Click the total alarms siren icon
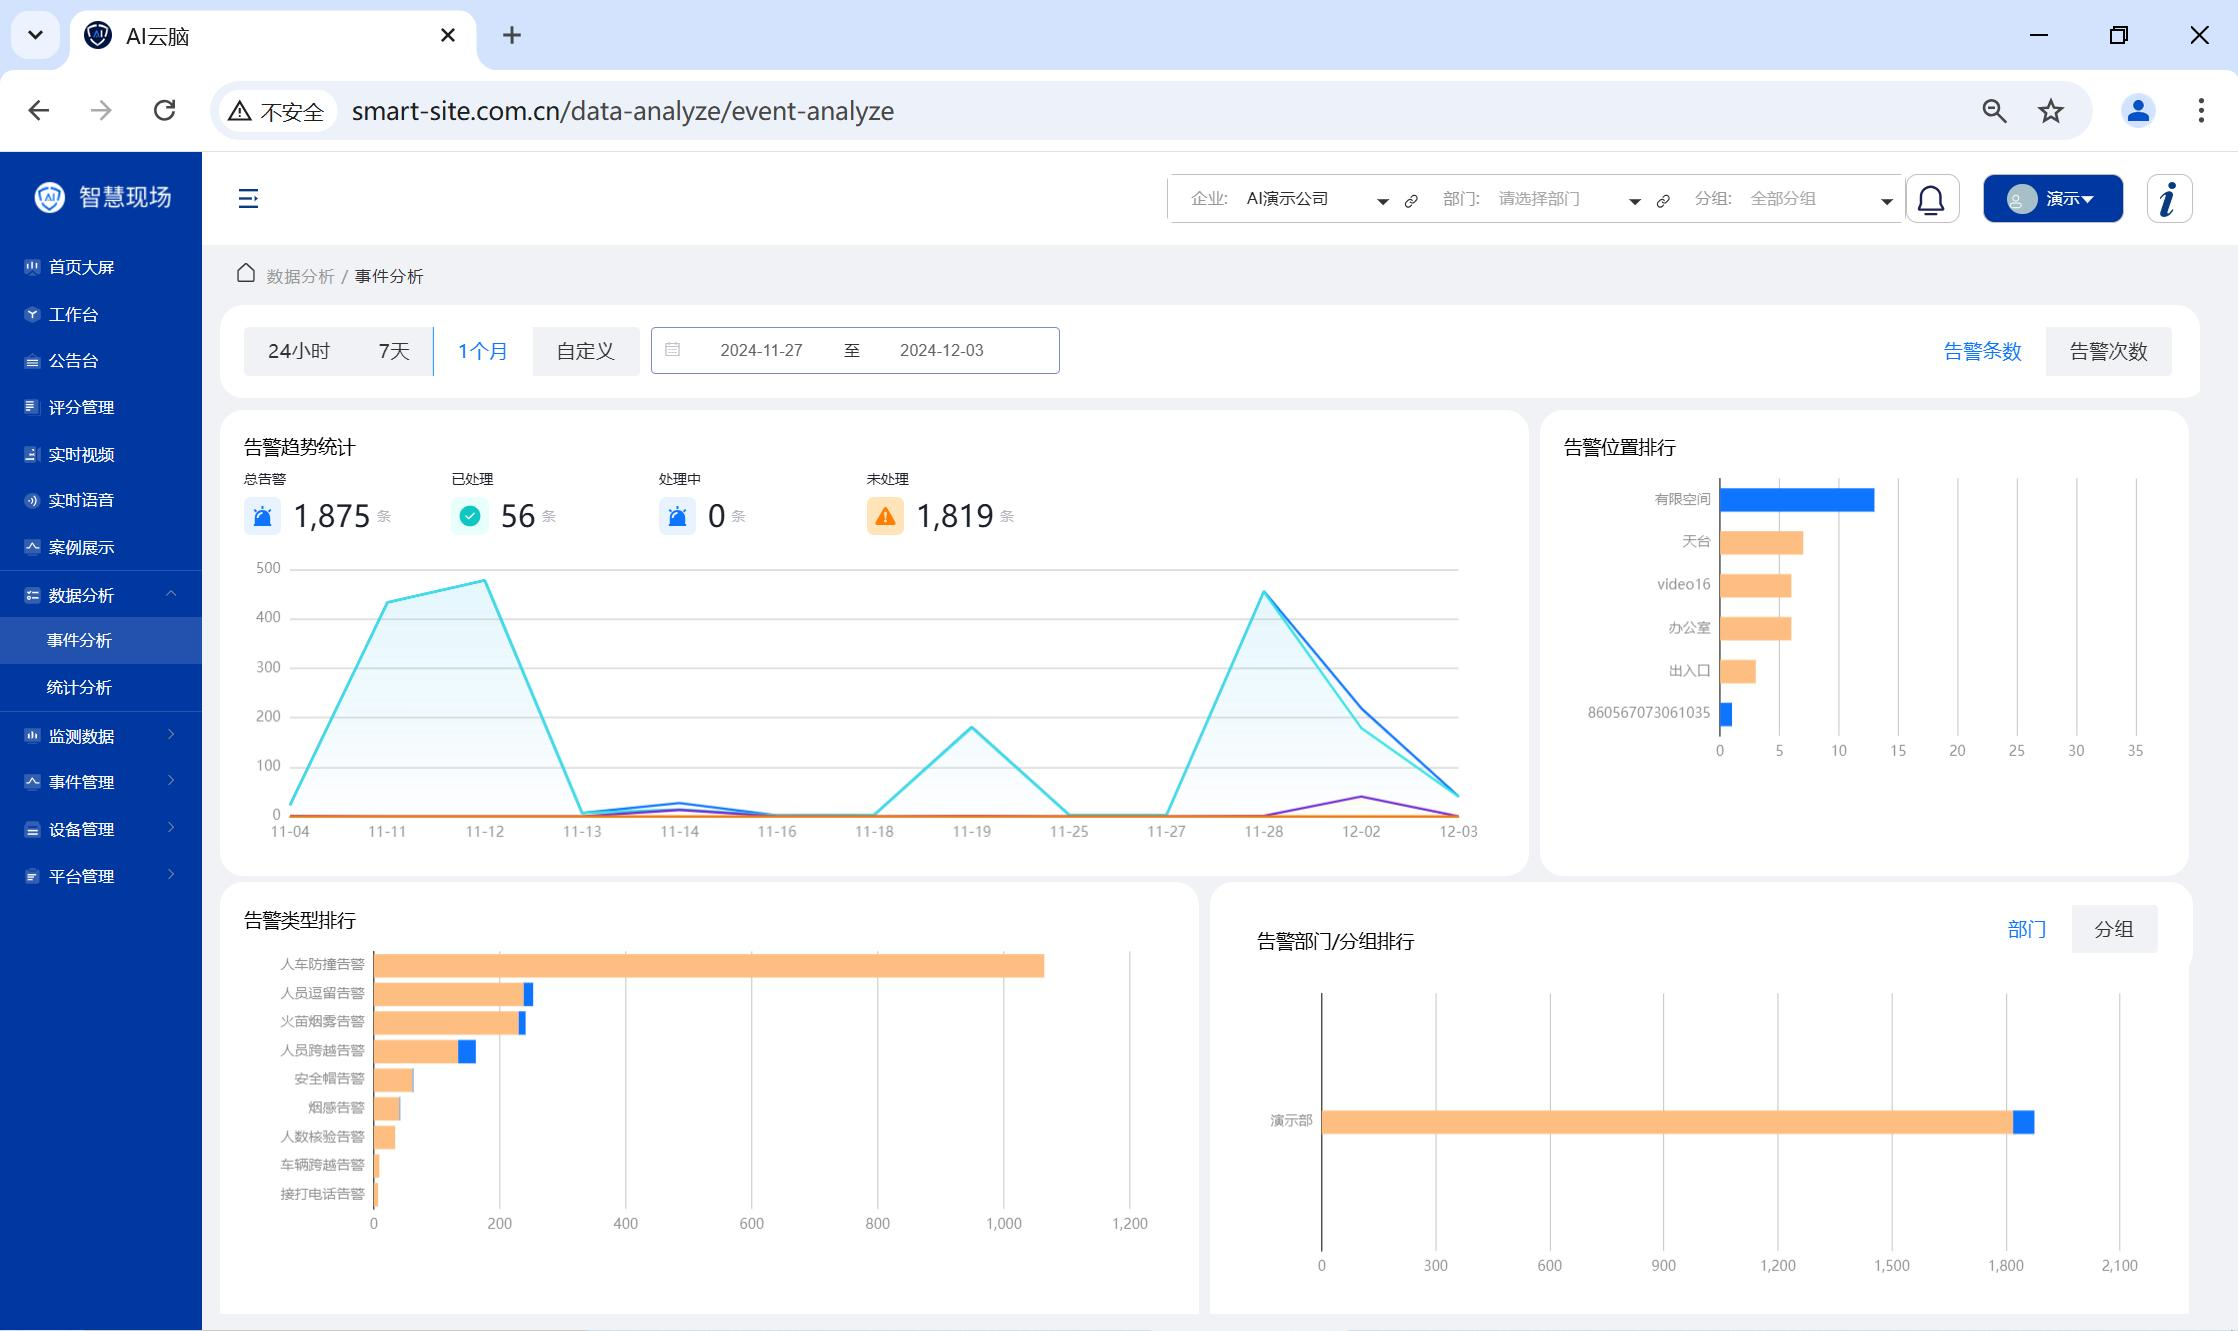 tap(262, 516)
